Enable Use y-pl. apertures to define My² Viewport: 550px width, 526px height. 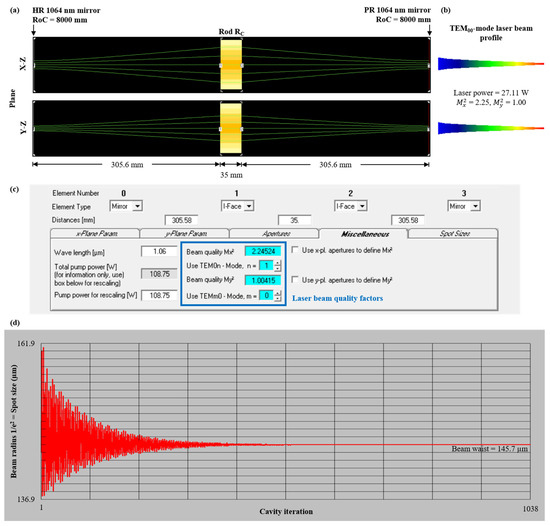[295, 280]
